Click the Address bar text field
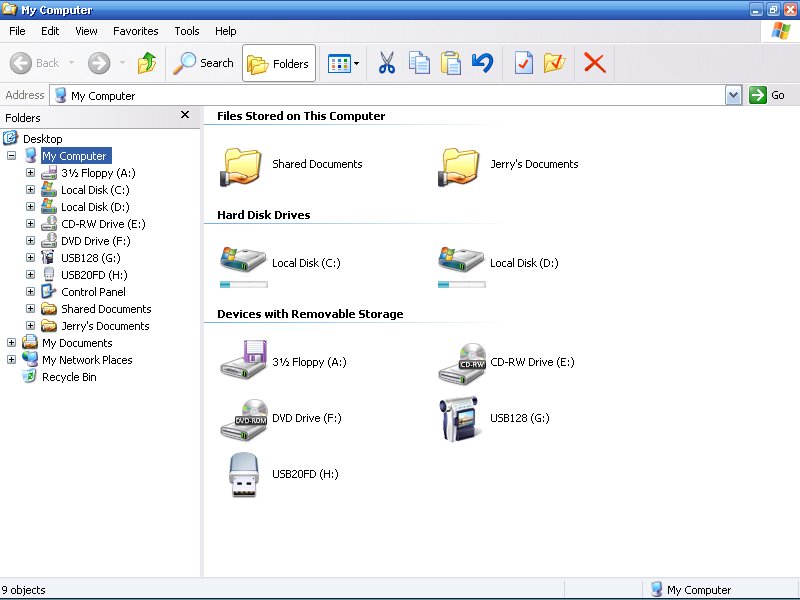 pos(390,96)
